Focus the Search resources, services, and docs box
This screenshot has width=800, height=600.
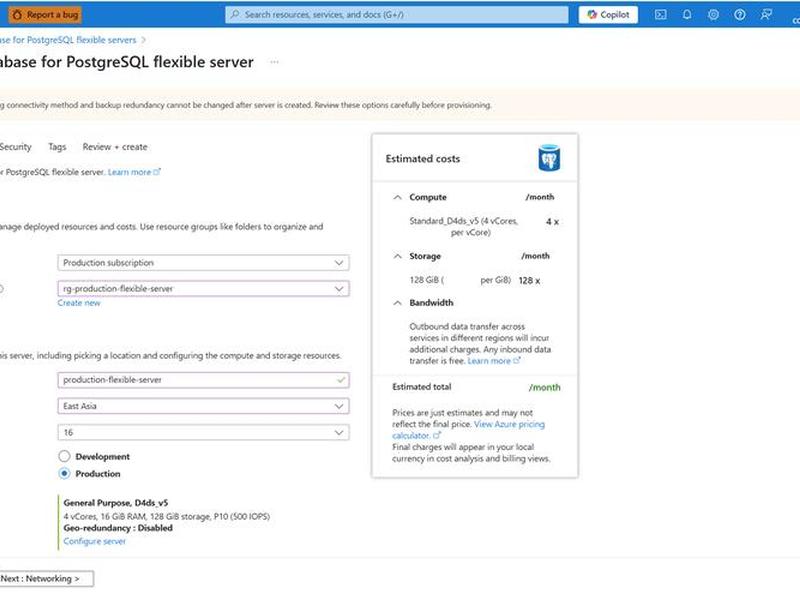point(396,15)
